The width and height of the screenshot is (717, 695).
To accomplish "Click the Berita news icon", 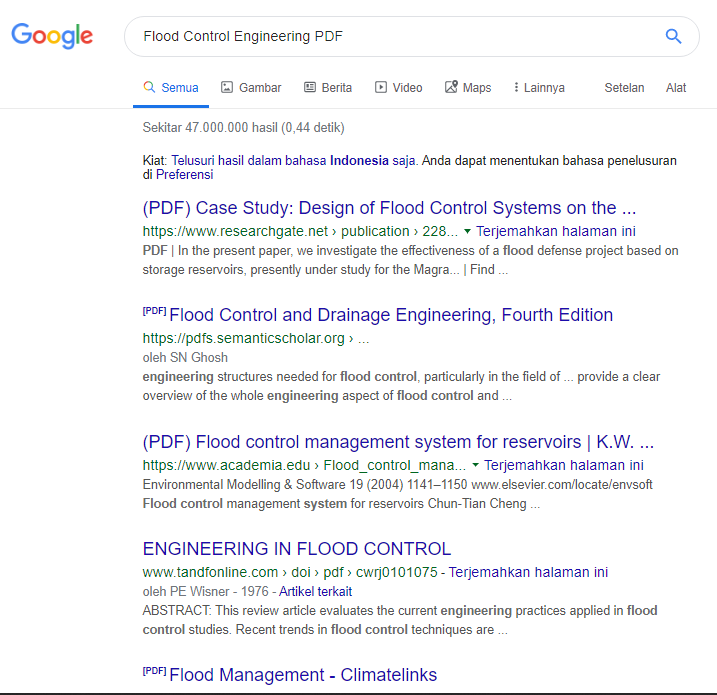I will coord(310,87).
